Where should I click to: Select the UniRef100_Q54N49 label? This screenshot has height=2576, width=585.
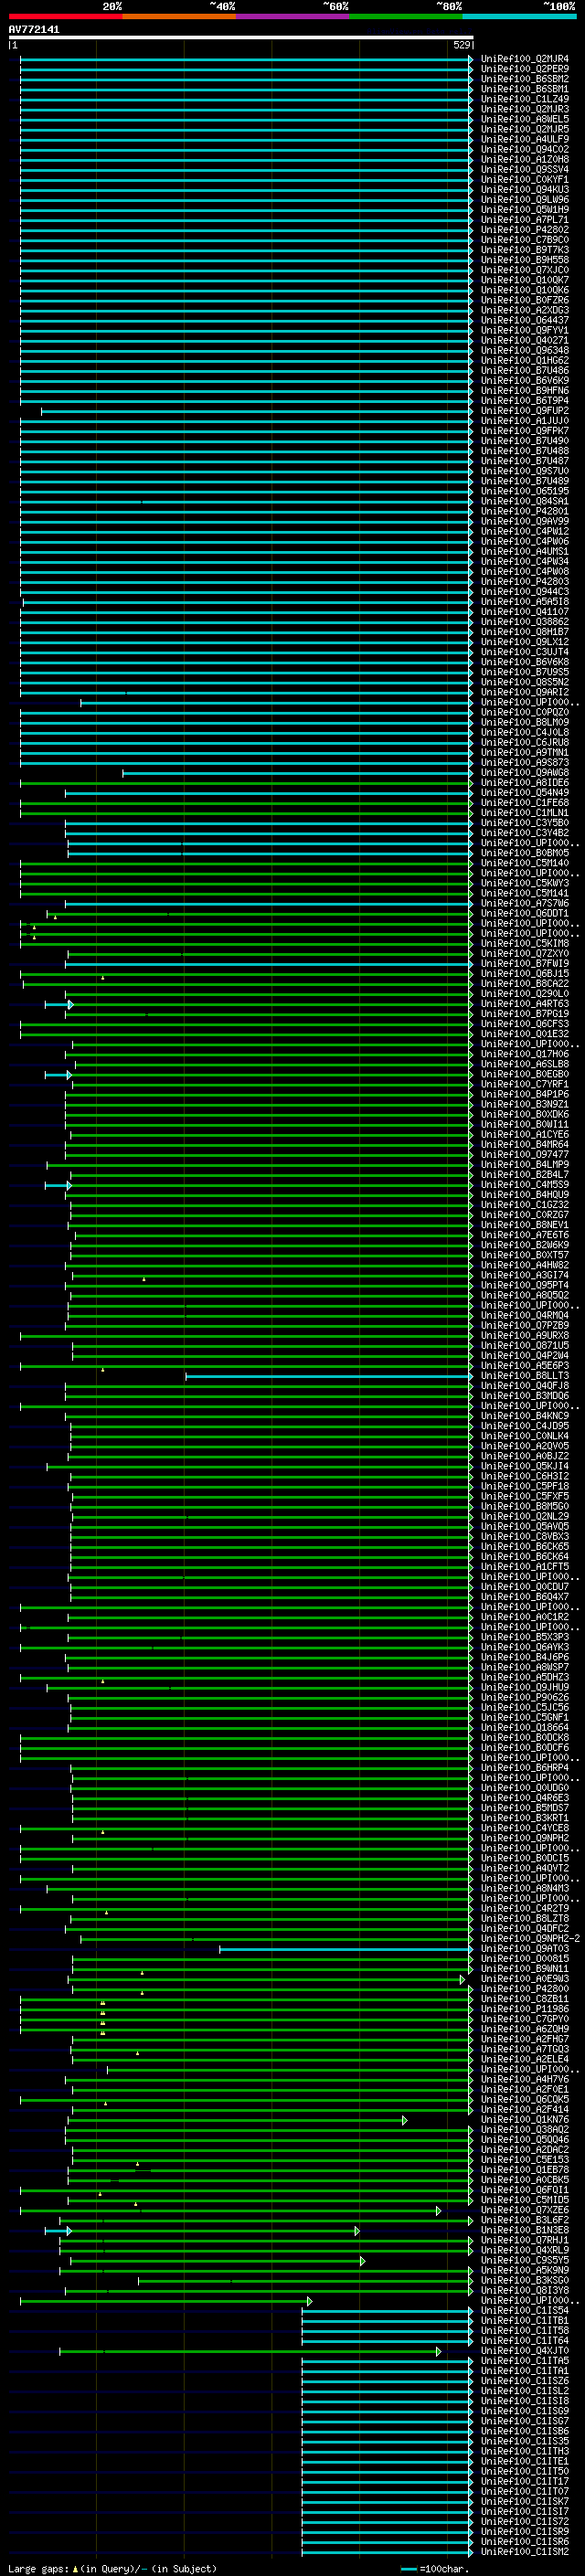(525, 793)
